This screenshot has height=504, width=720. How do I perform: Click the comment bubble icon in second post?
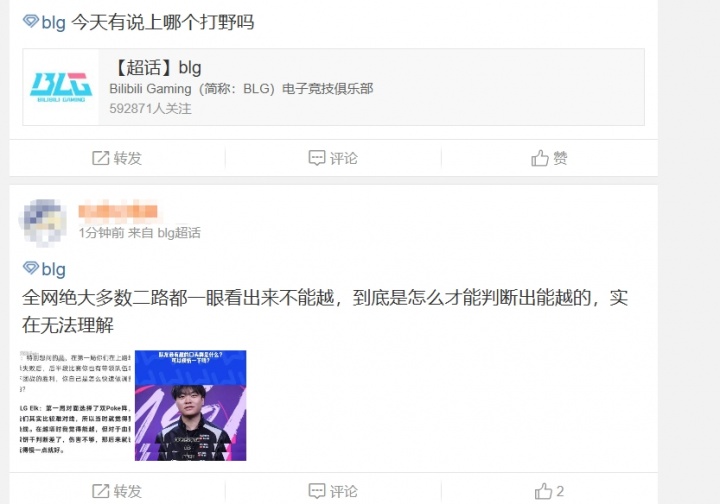(317, 491)
